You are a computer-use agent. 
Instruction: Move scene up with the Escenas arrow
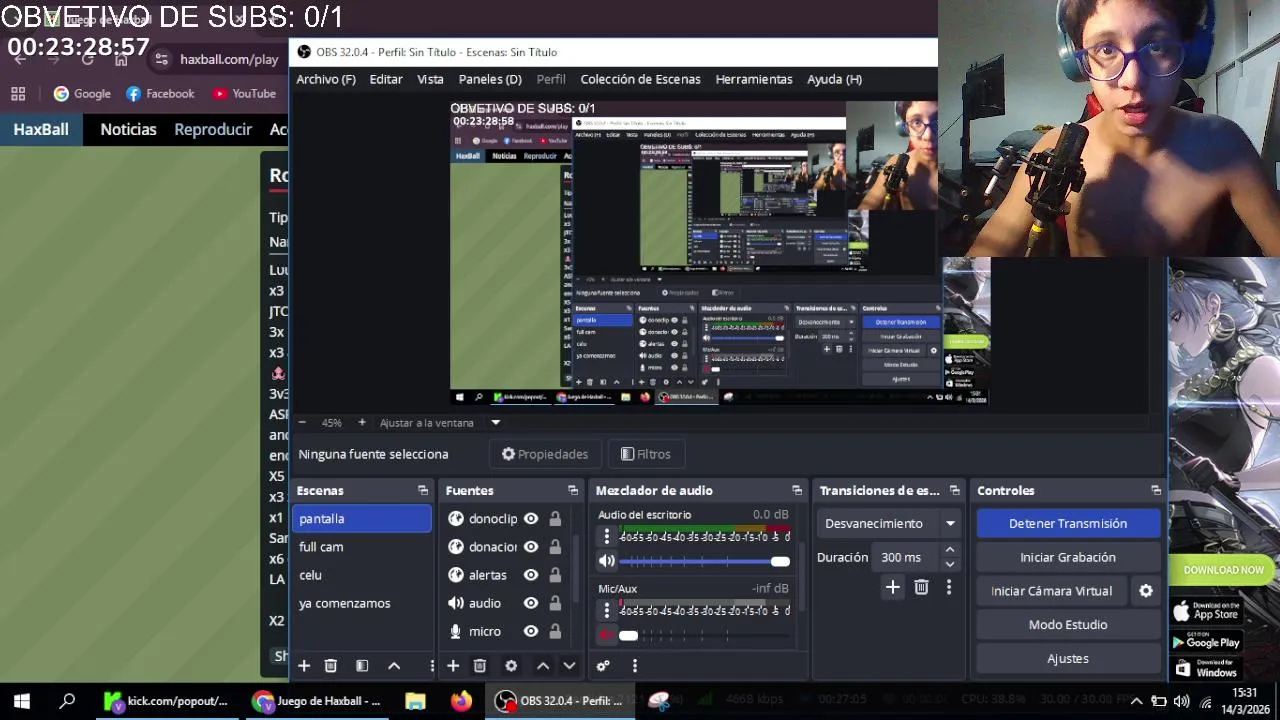[x=394, y=666]
